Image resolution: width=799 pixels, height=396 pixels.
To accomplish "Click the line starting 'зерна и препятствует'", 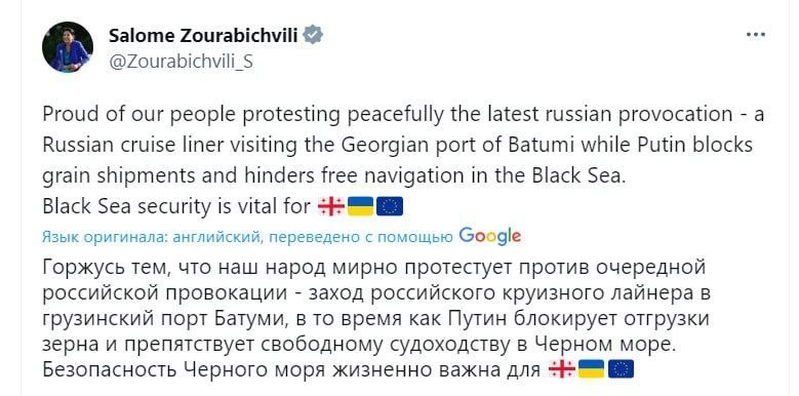I will (359, 344).
